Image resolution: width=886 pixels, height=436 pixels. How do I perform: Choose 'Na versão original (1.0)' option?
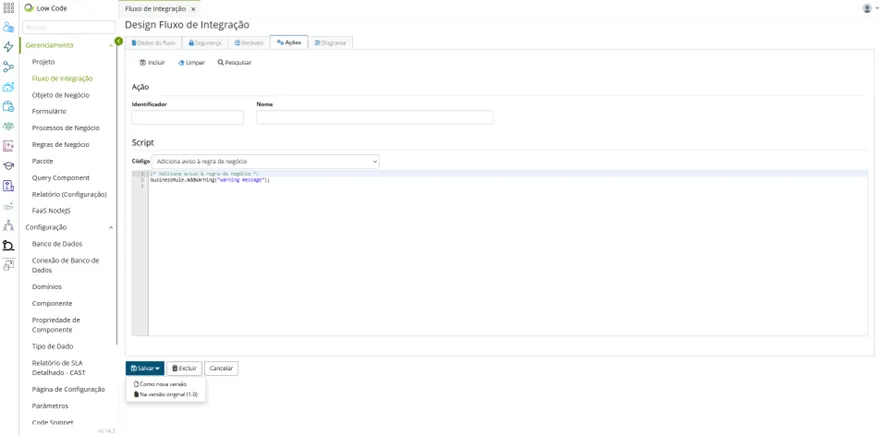click(x=166, y=394)
